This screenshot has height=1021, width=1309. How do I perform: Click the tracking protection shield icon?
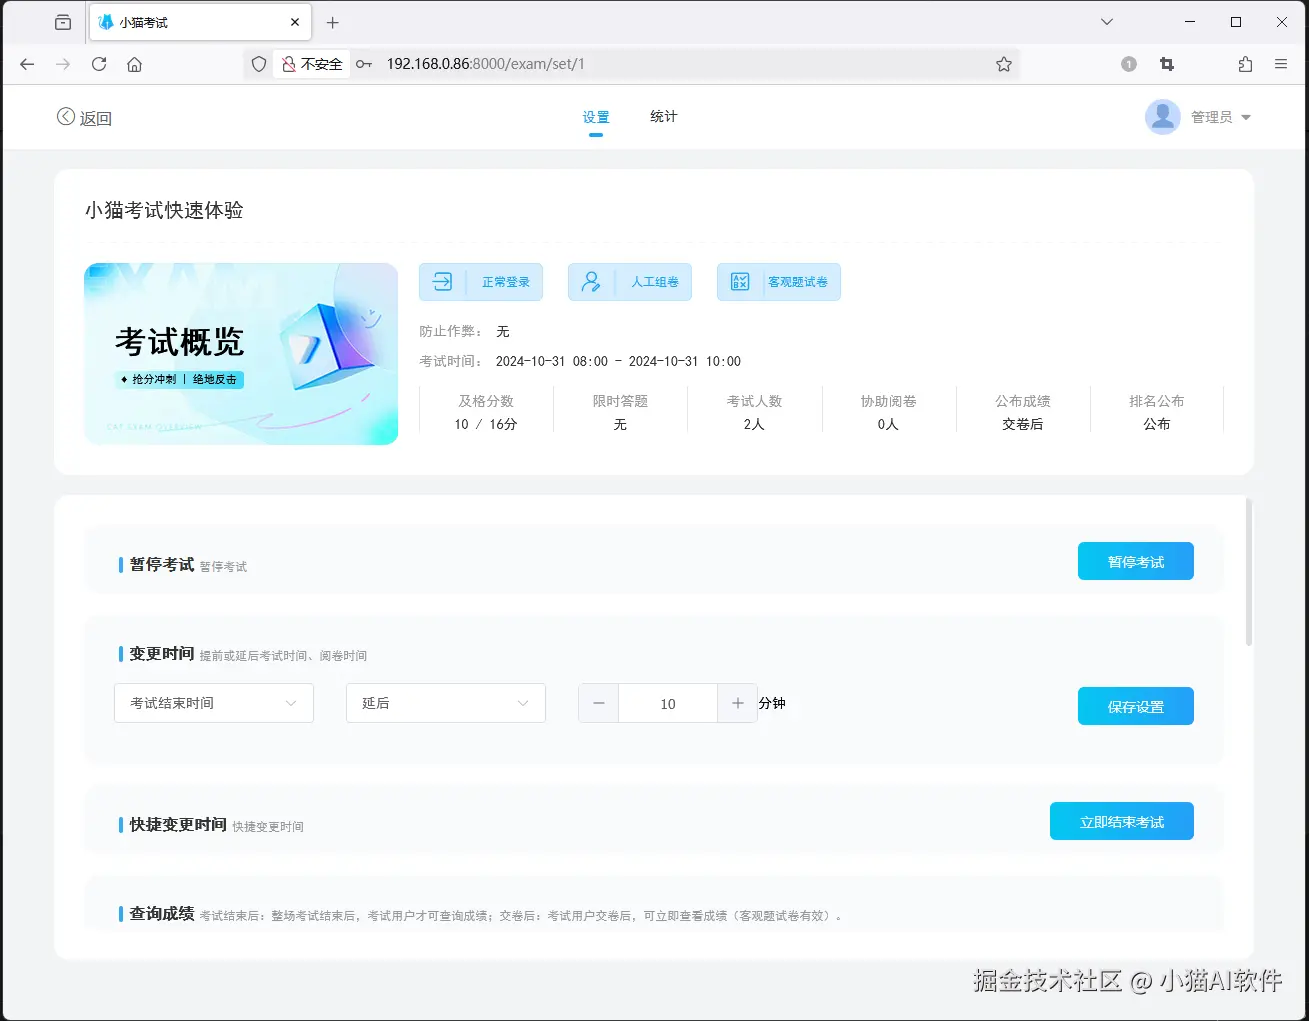pos(258,64)
